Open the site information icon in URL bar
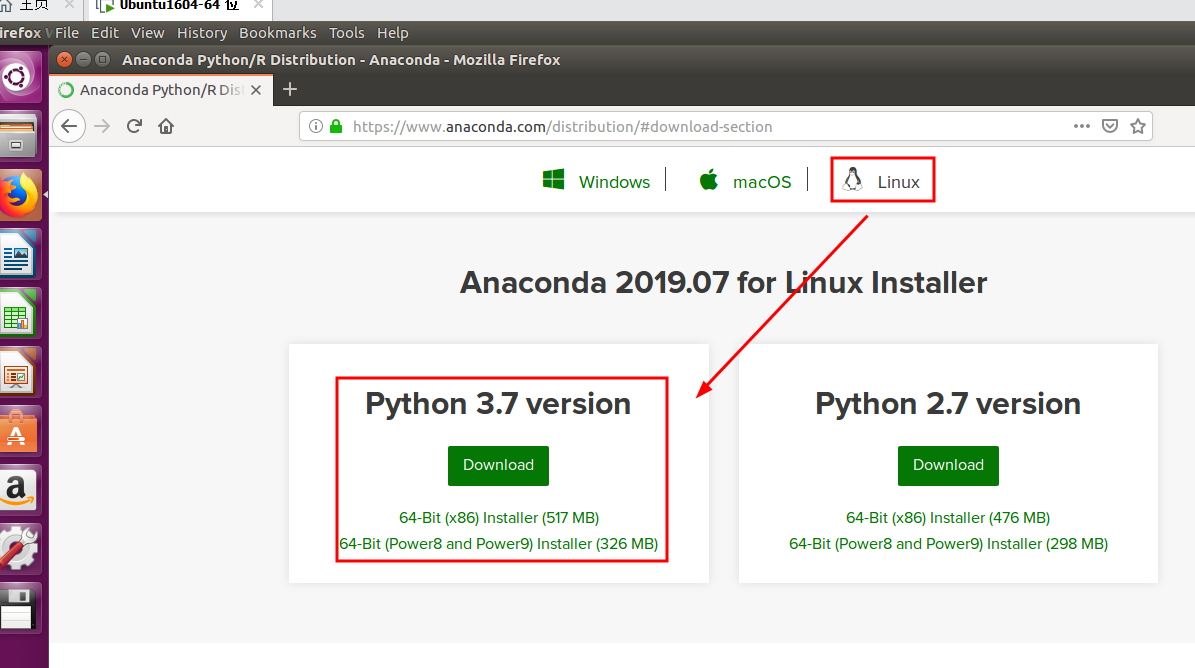Viewport: 1195px width, 668px height. (x=316, y=126)
